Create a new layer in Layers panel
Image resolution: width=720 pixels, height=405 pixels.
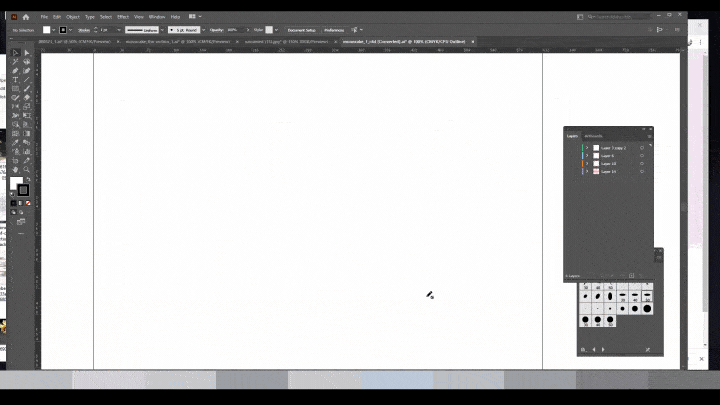(x=631, y=276)
